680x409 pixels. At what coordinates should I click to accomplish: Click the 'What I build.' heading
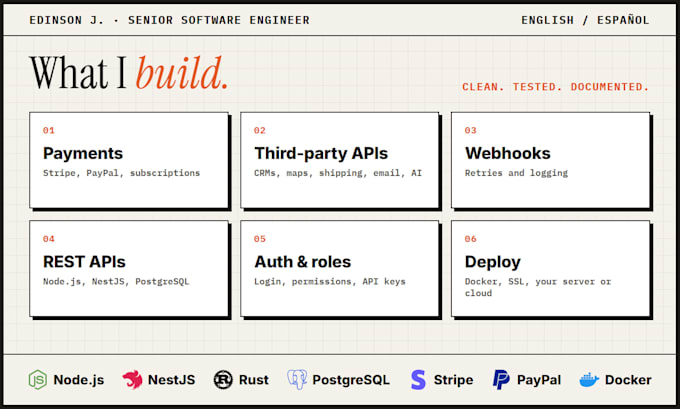tap(129, 73)
